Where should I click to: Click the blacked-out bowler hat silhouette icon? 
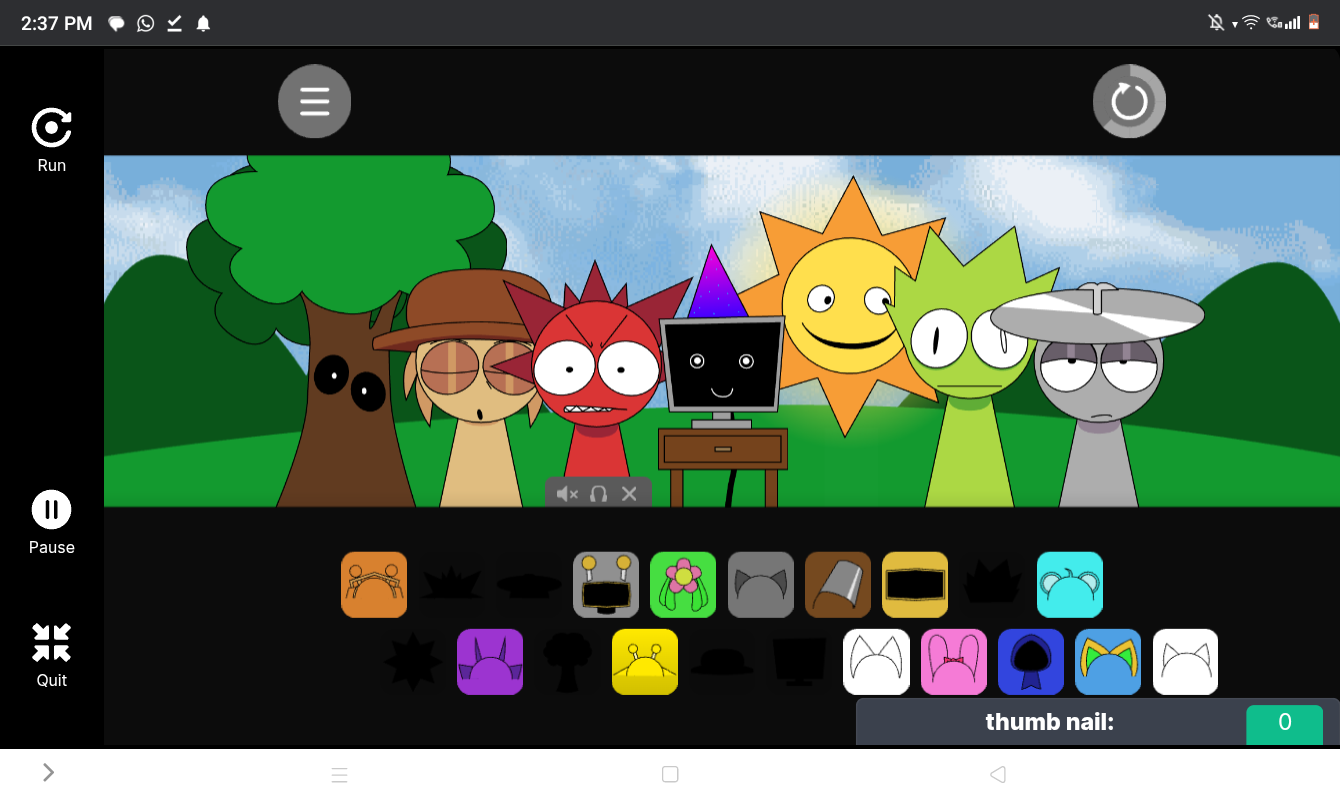pyautogui.click(x=722, y=662)
